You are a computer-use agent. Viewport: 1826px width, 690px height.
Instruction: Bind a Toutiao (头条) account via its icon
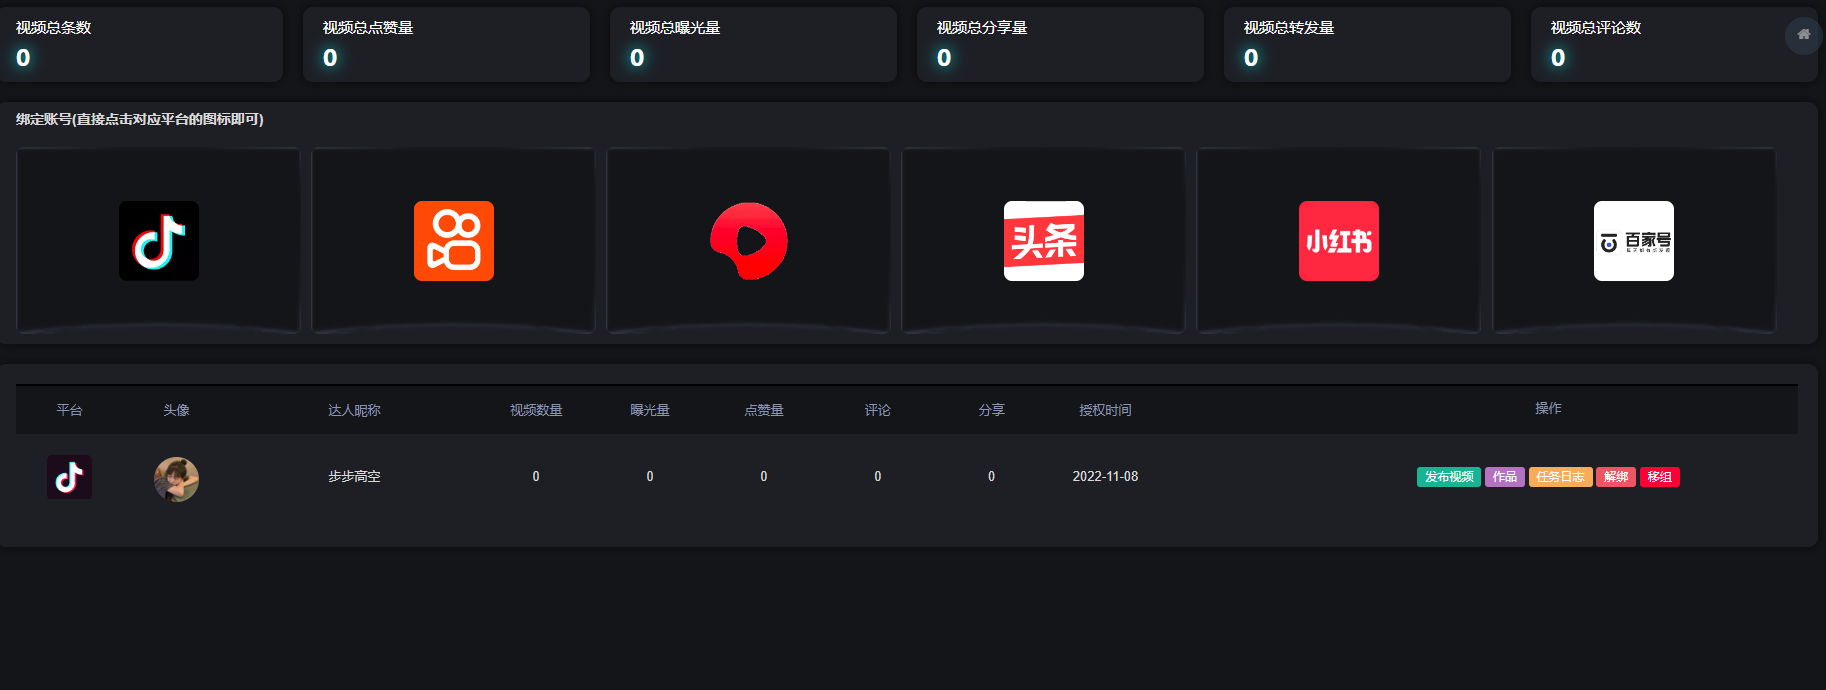click(x=1044, y=241)
